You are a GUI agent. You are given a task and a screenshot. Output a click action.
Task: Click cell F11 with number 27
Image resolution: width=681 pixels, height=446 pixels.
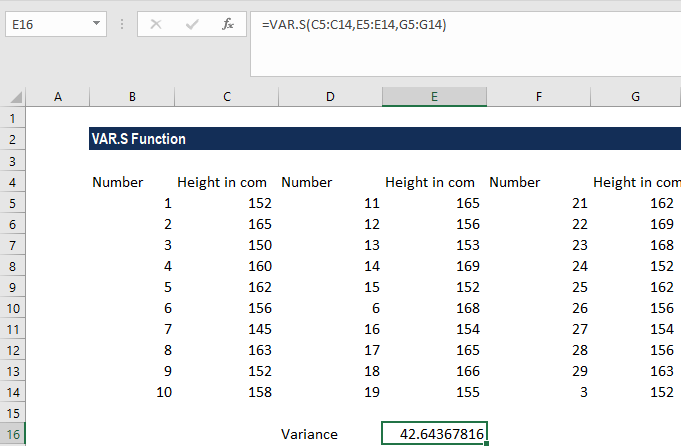click(539, 329)
